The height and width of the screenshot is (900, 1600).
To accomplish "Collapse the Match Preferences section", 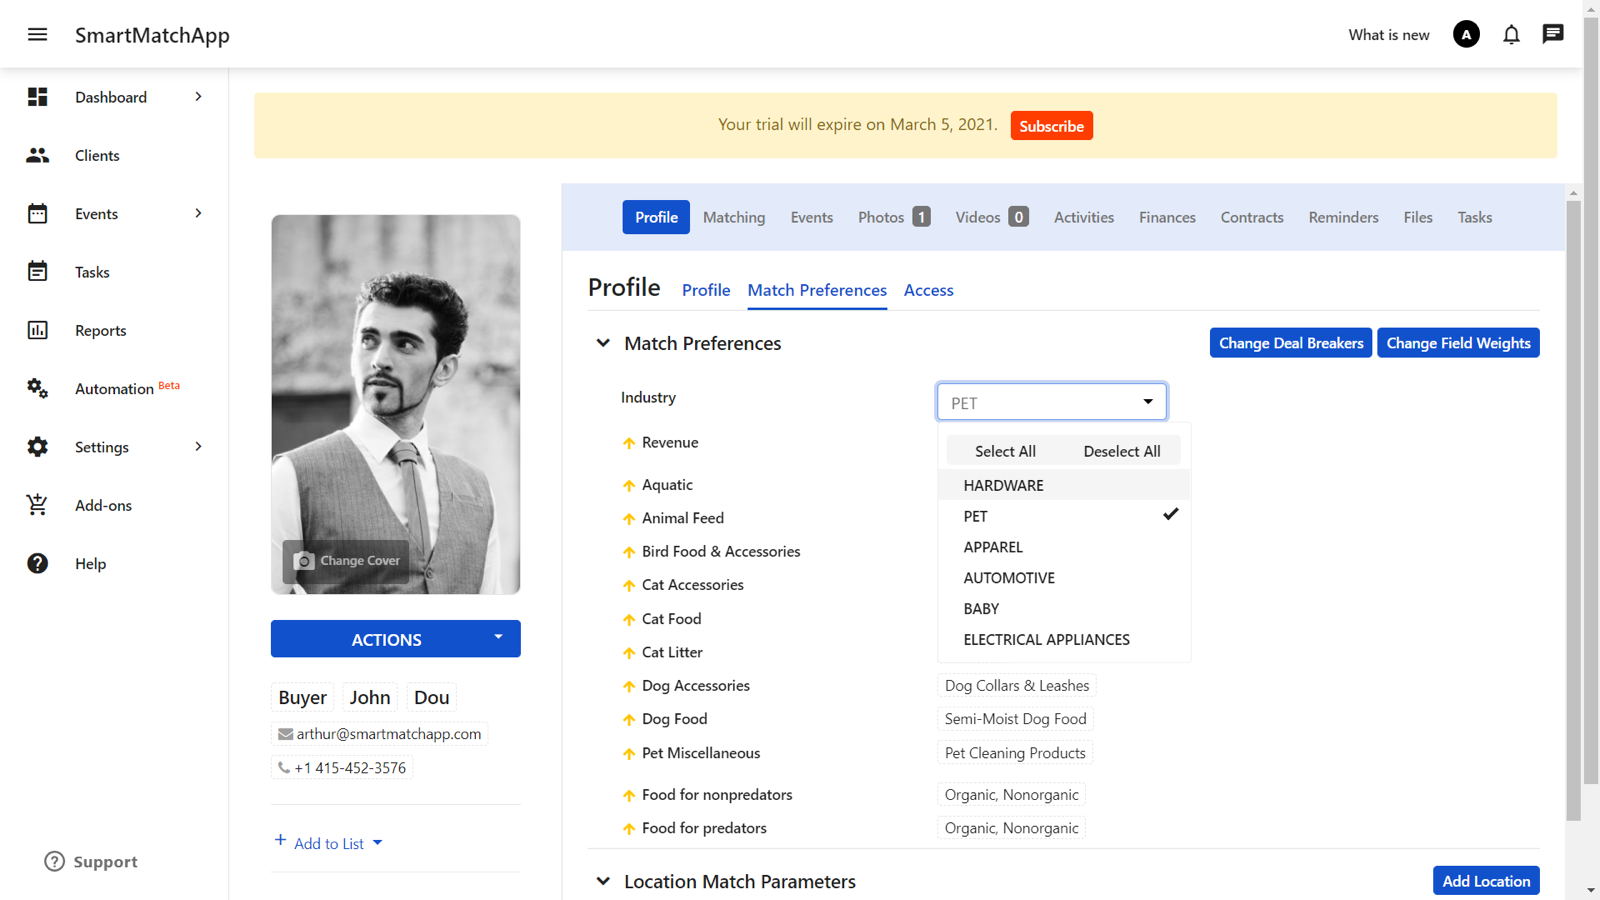I will tap(603, 343).
